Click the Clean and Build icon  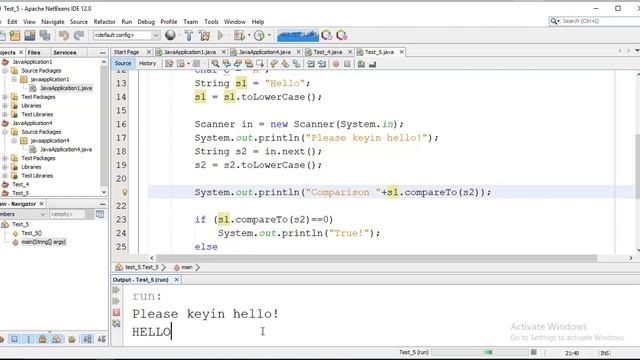point(204,36)
